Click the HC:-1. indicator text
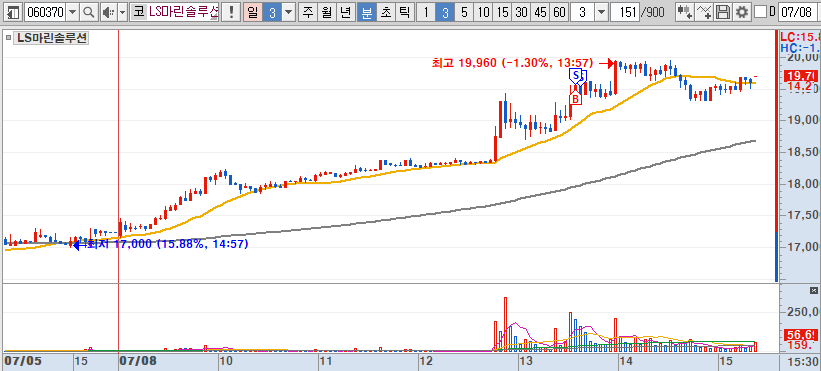 [799, 48]
